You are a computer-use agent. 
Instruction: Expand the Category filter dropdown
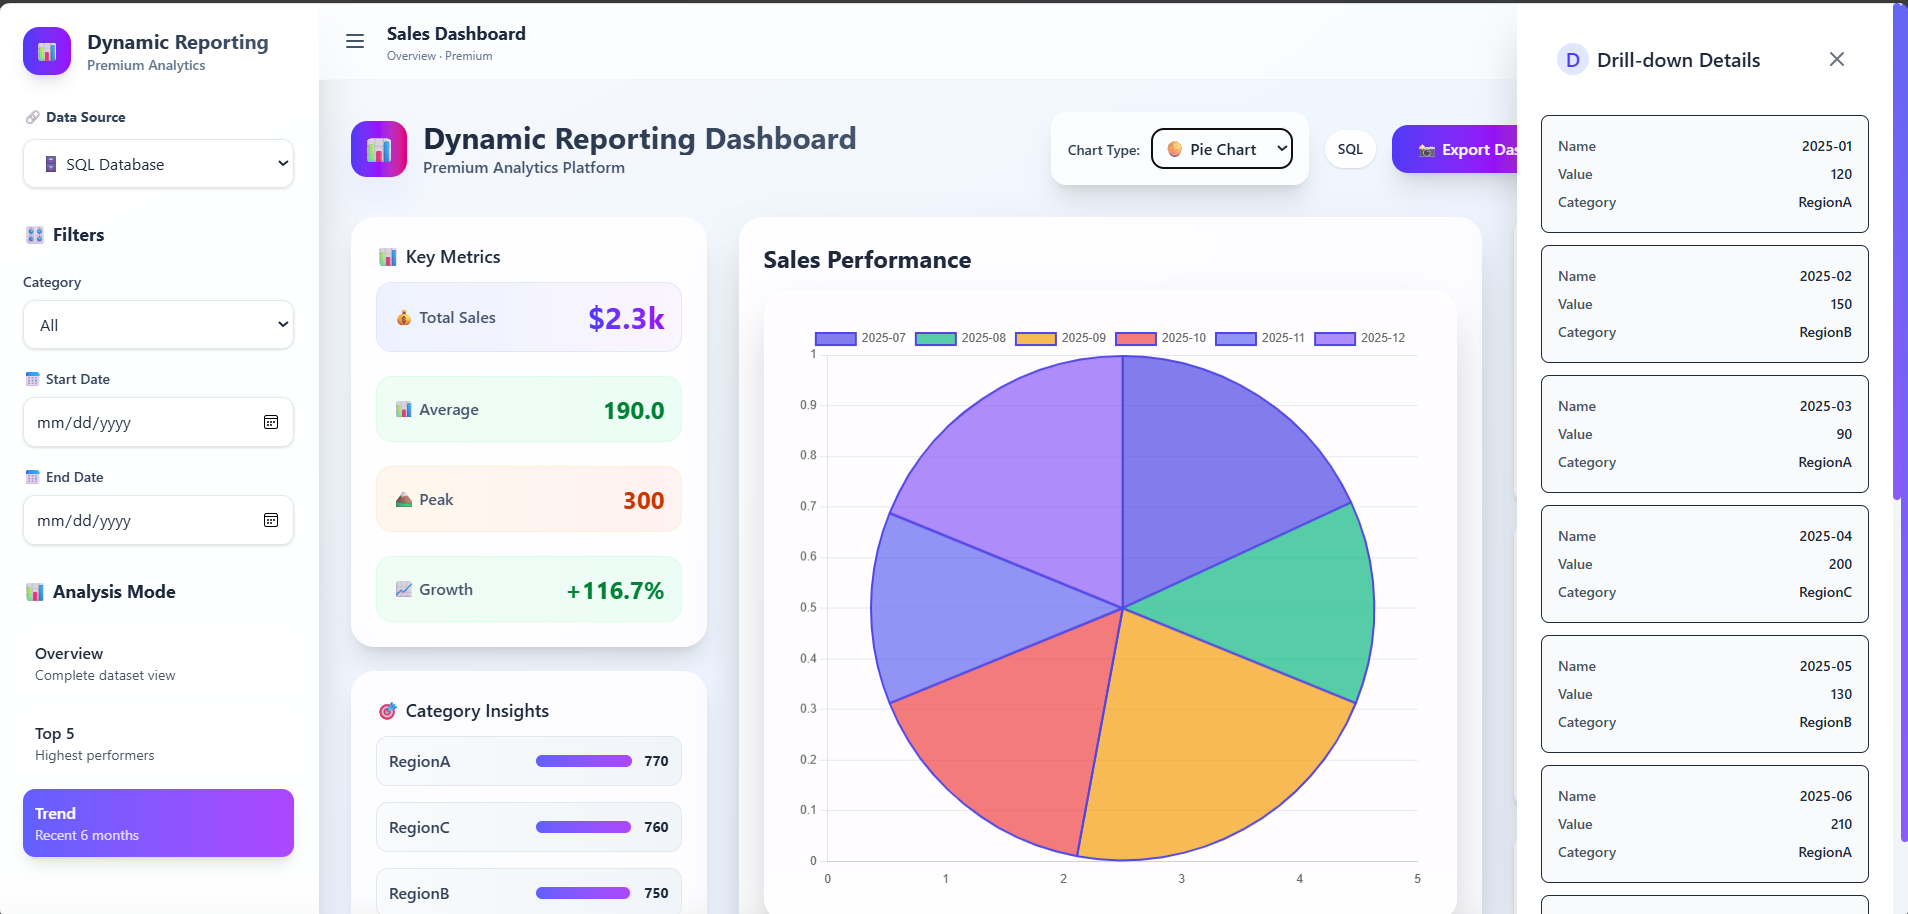(158, 325)
